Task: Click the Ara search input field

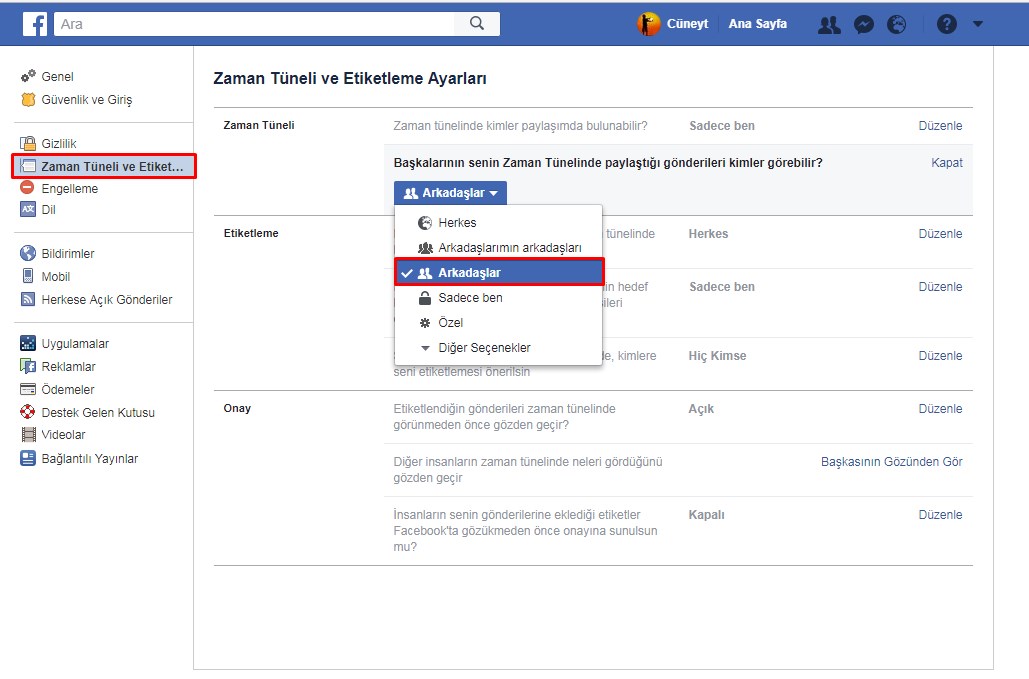Action: click(255, 24)
